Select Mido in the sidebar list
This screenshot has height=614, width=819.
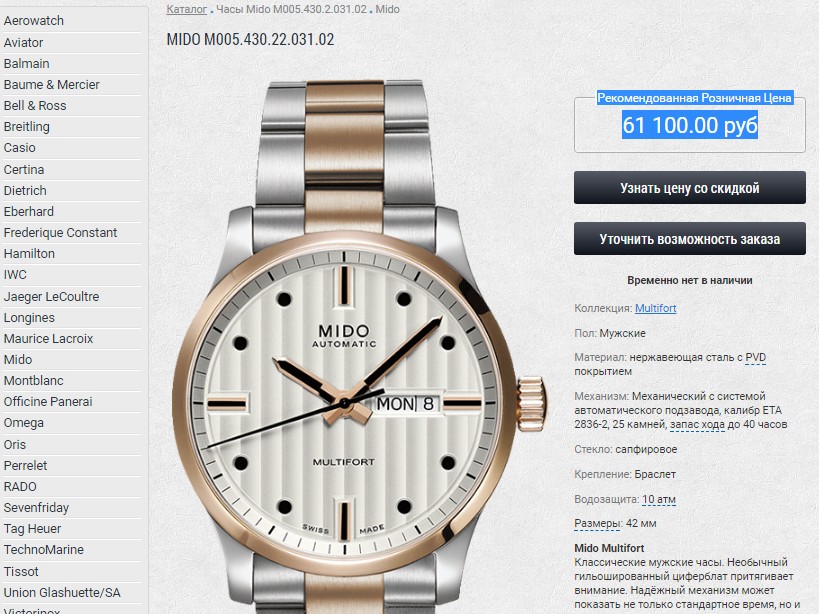point(18,360)
